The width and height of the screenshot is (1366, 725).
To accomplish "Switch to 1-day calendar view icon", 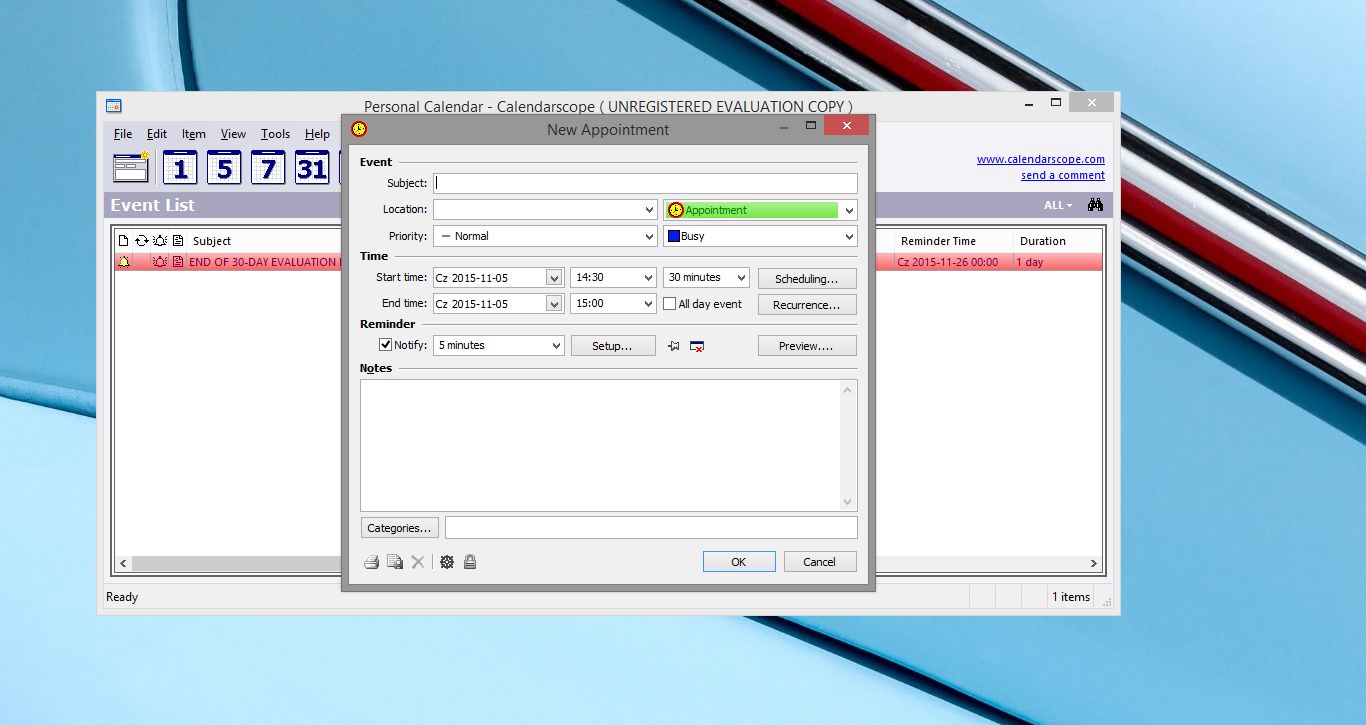I will (180, 167).
